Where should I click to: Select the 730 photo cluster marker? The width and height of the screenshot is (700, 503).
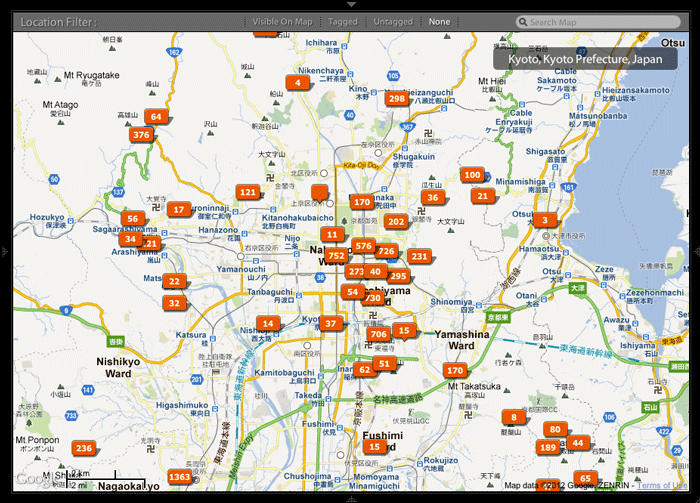click(373, 298)
